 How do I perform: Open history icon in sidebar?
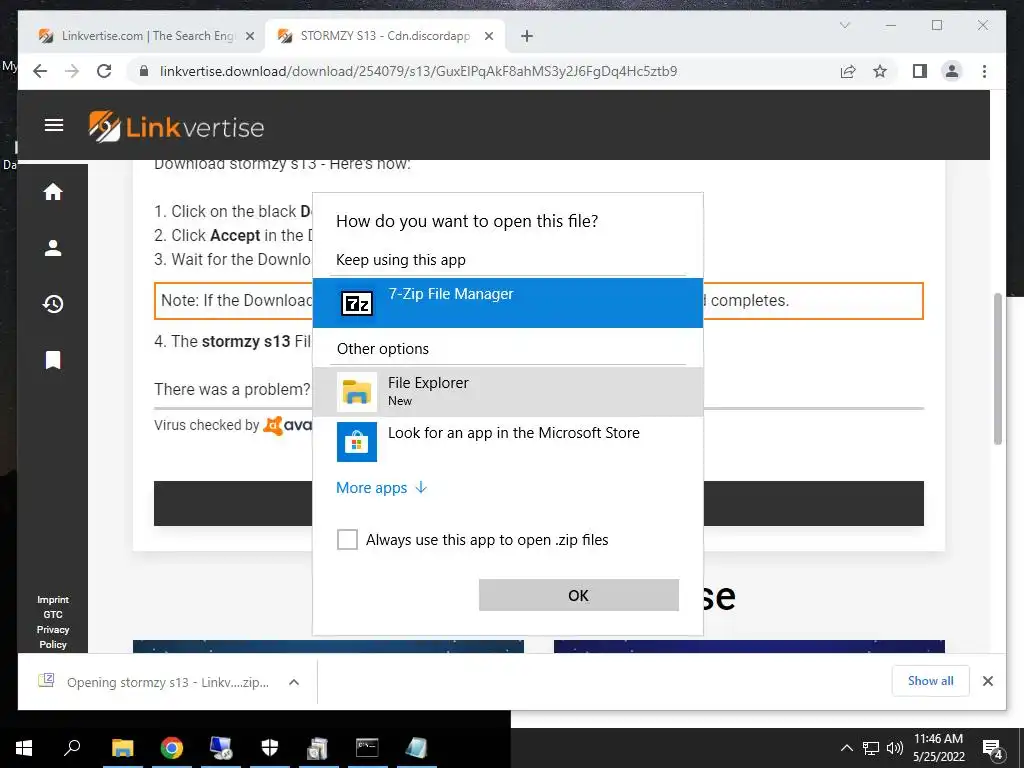tap(53, 304)
